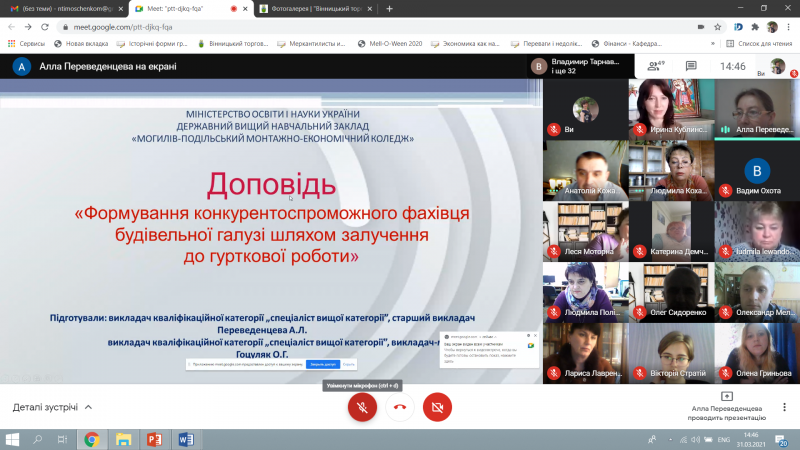
Task: Close the Meet browser tab
Action: click(x=245, y=9)
